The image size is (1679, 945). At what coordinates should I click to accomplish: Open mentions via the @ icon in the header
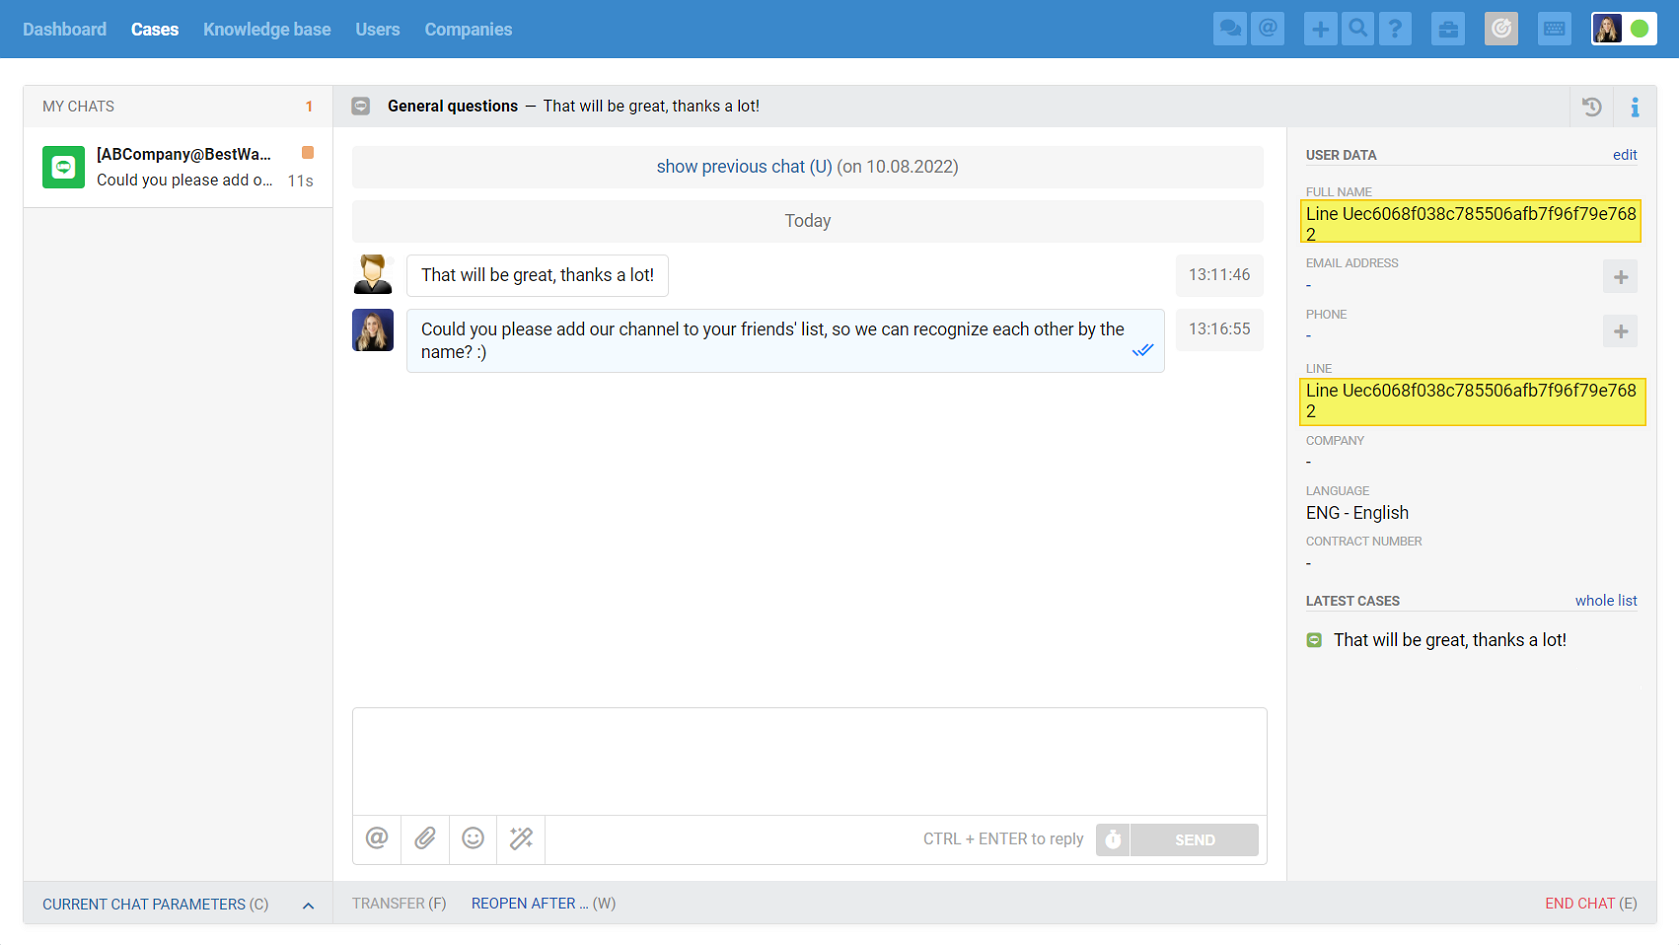click(x=1268, y=28)
